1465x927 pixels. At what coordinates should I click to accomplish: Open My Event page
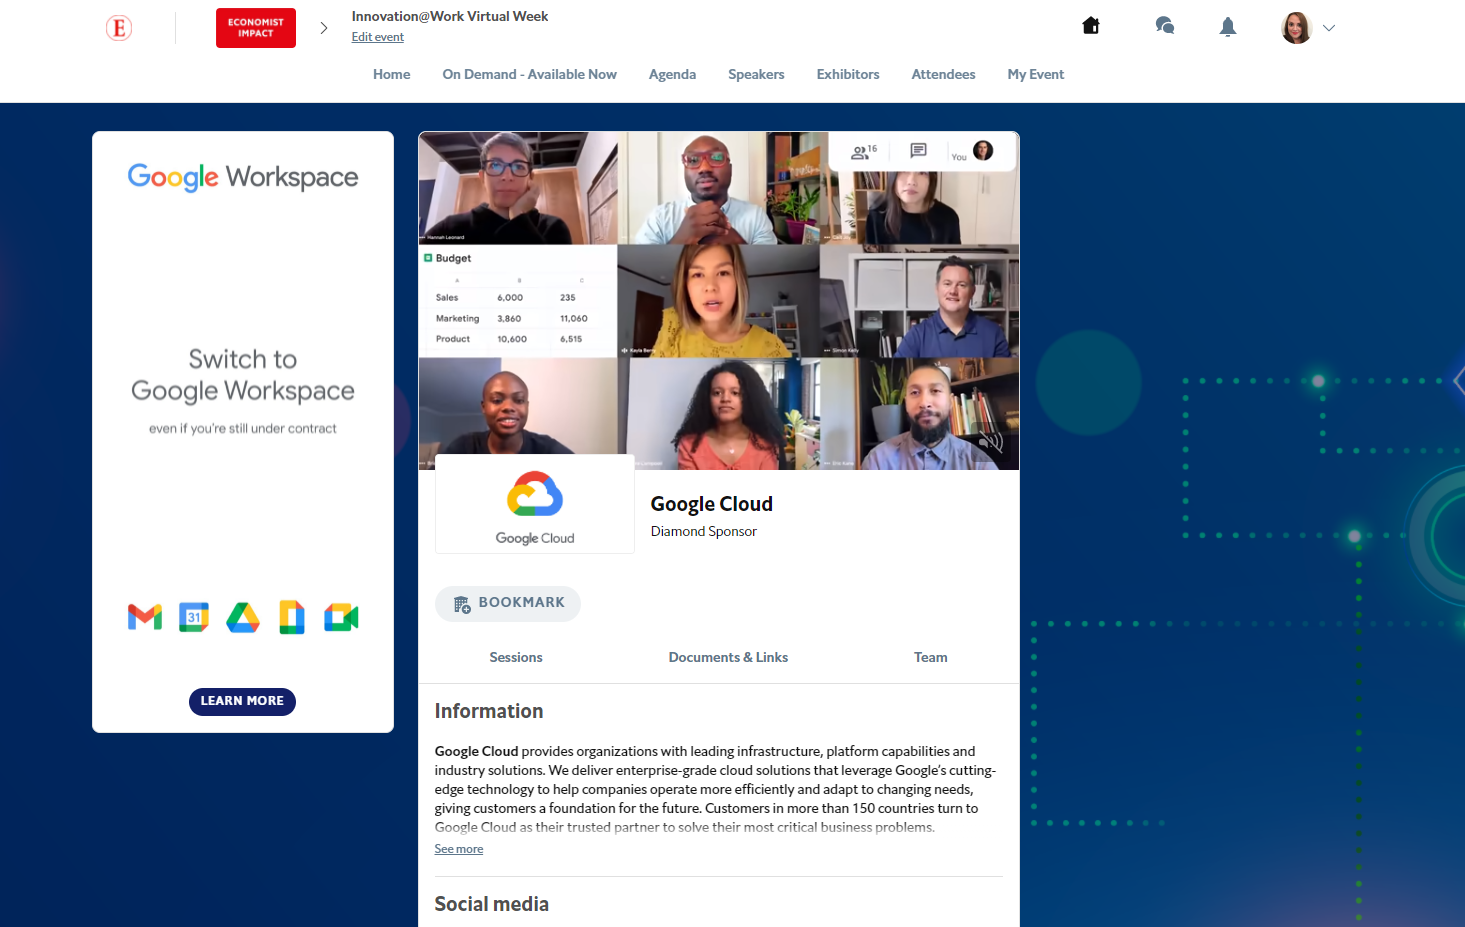click(1036, 74)
